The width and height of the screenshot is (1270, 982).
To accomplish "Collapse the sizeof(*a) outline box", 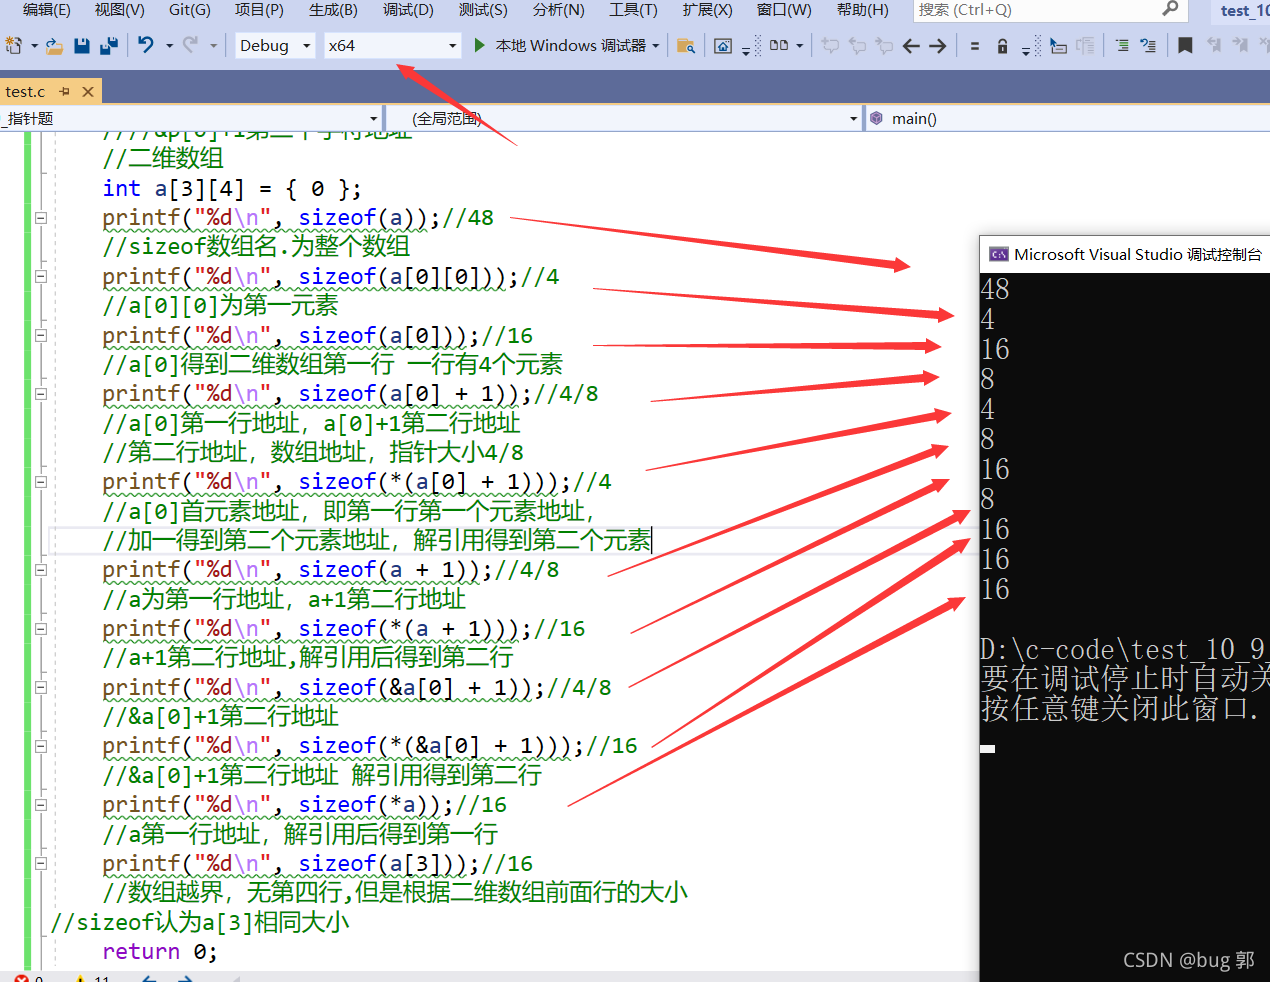I will 41,805.
